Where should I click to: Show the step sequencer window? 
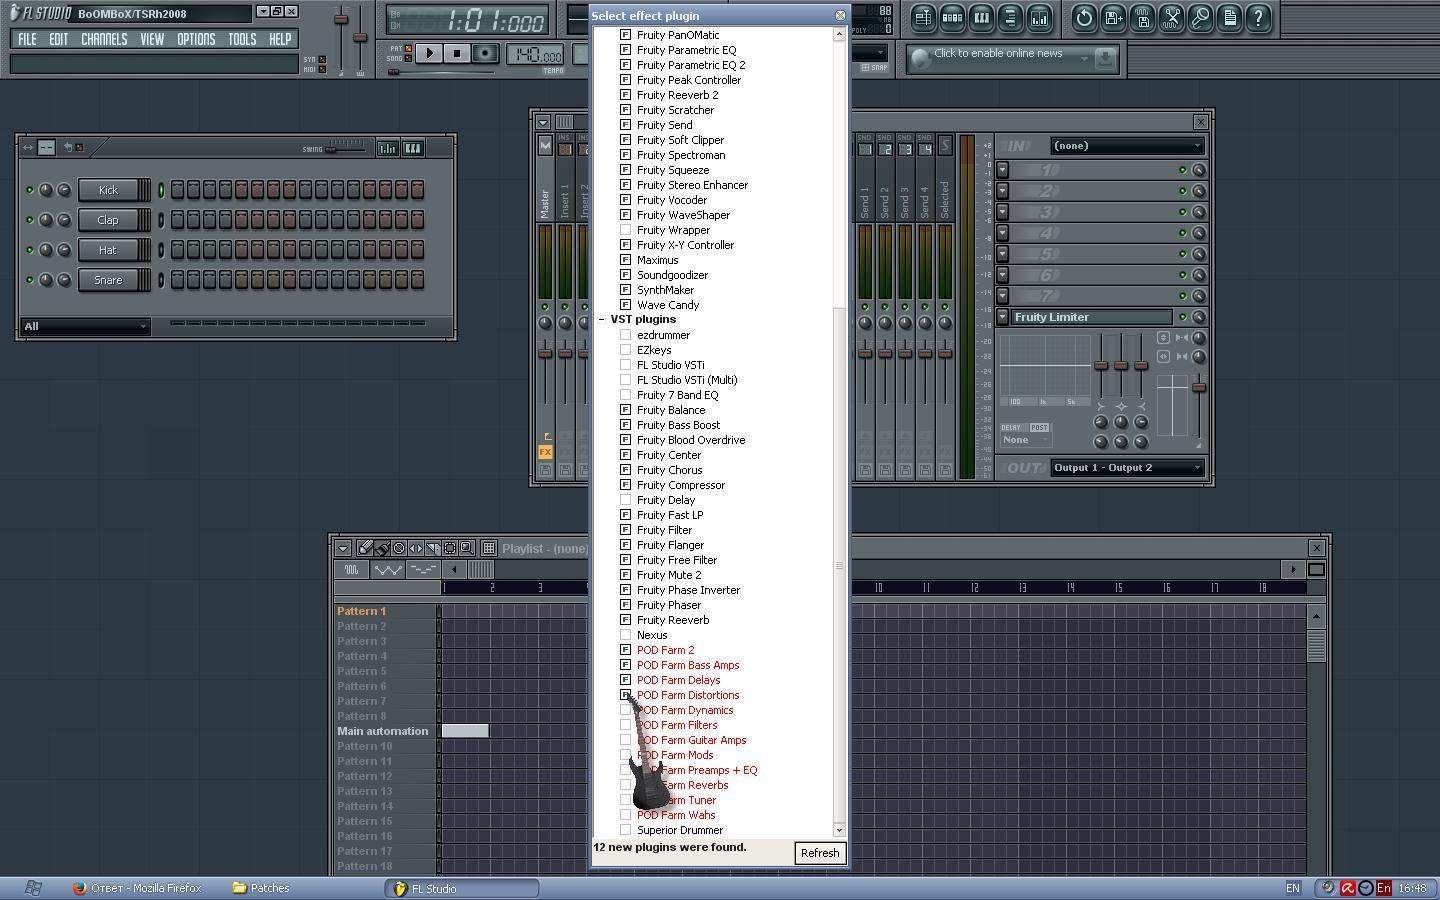[x=952, y=17]
